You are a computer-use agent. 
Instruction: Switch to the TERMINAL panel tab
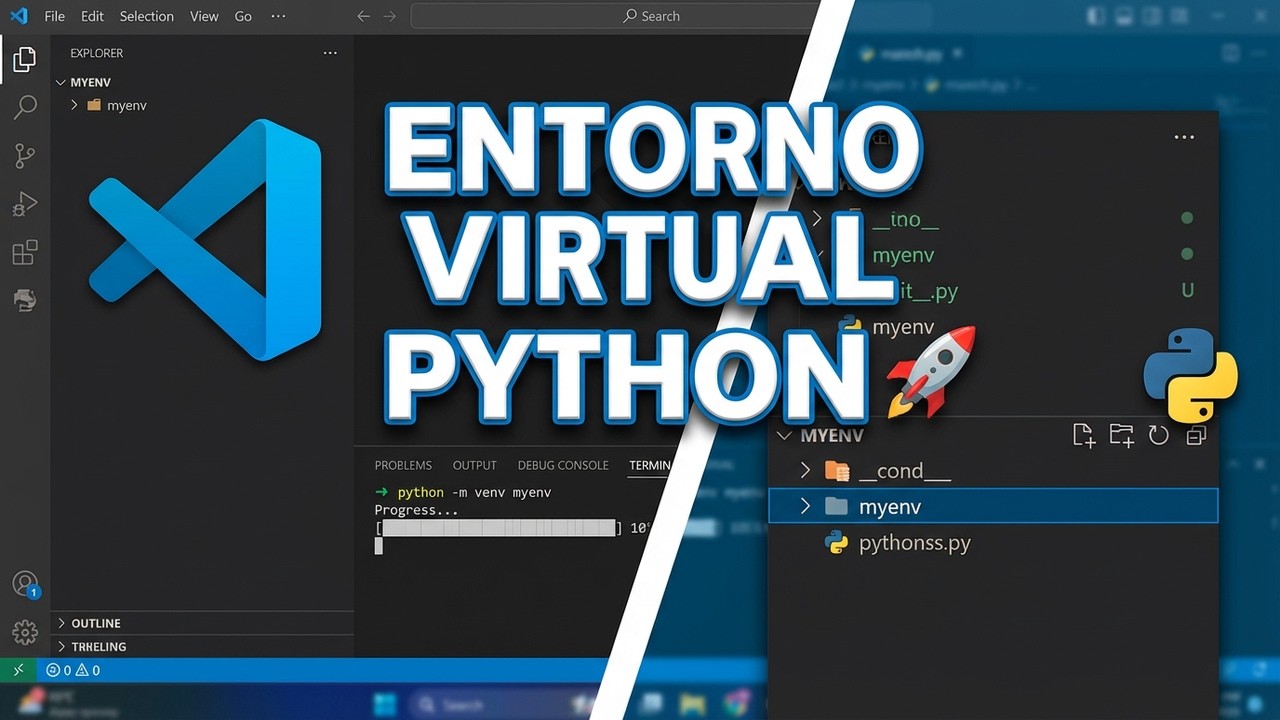651,465
